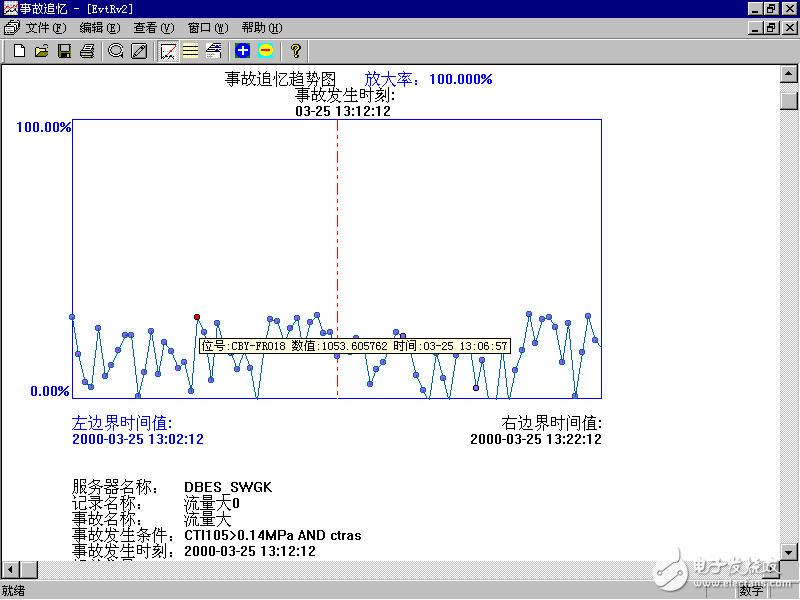Click the vertical scrollbar up arrow
The width and height of the screenshot is (800, 600).
(789, 77)
